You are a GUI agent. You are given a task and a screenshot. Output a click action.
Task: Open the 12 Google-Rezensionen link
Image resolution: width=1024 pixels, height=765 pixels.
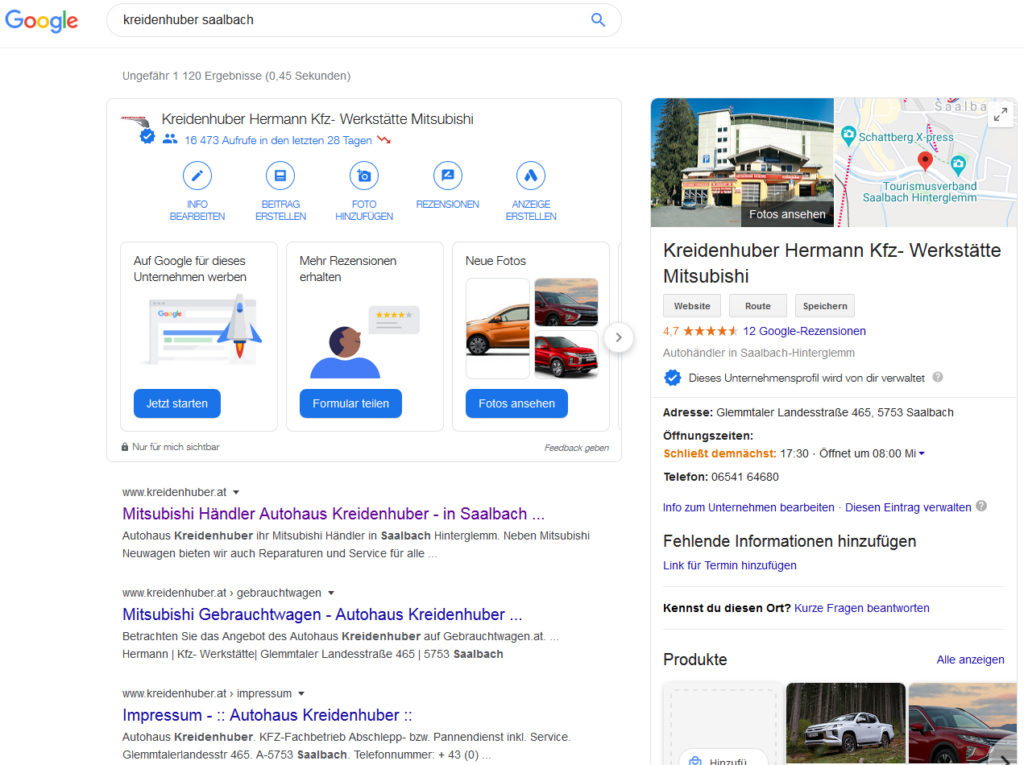pyautogui.click(x=804, y=331)
